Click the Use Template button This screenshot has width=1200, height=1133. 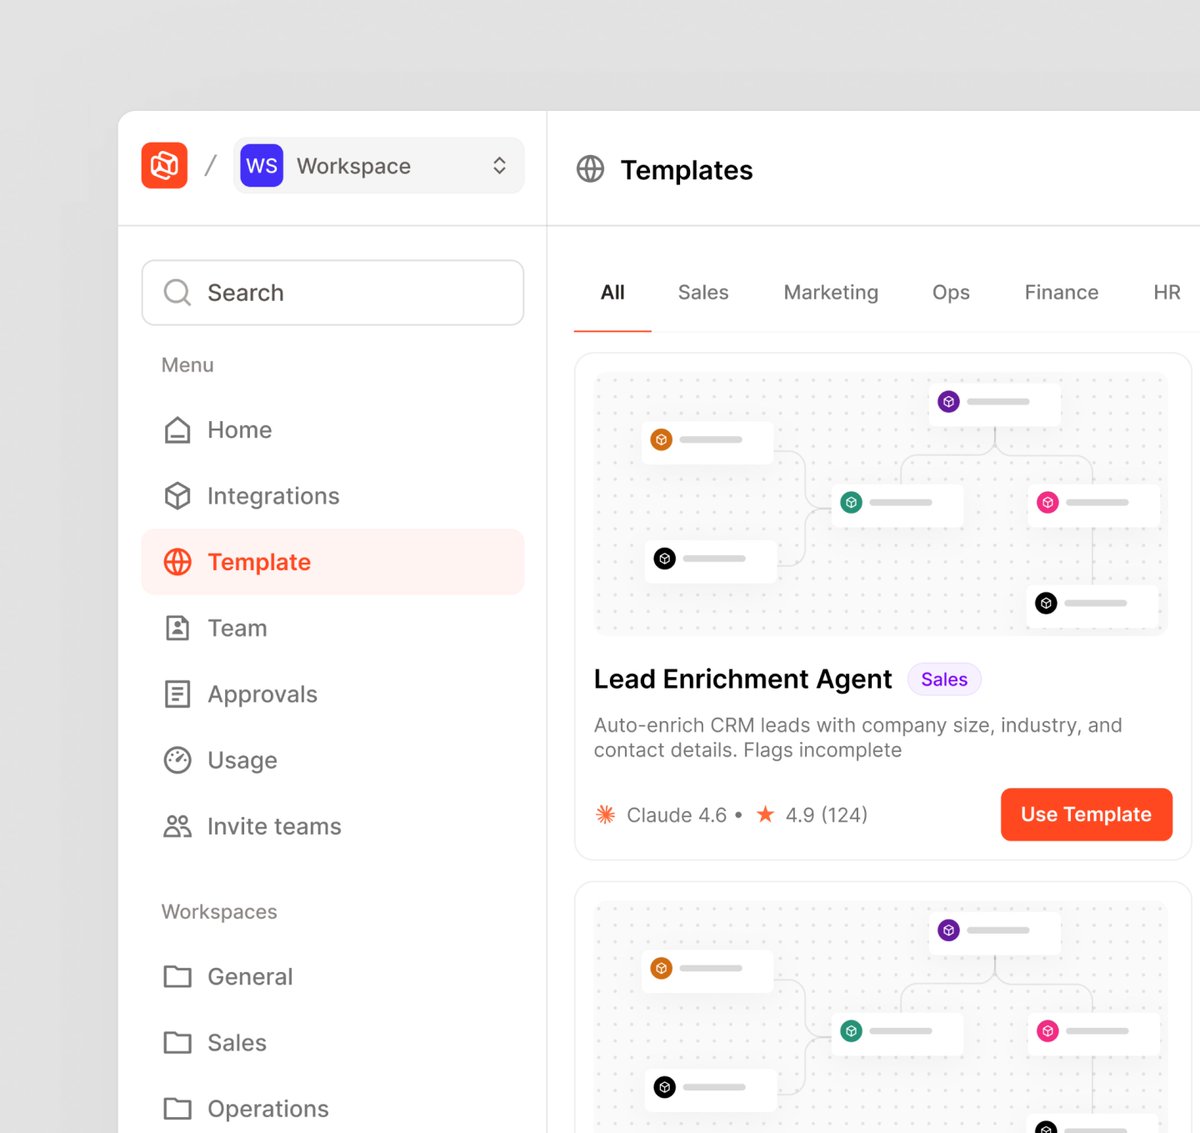(1086, 814)
